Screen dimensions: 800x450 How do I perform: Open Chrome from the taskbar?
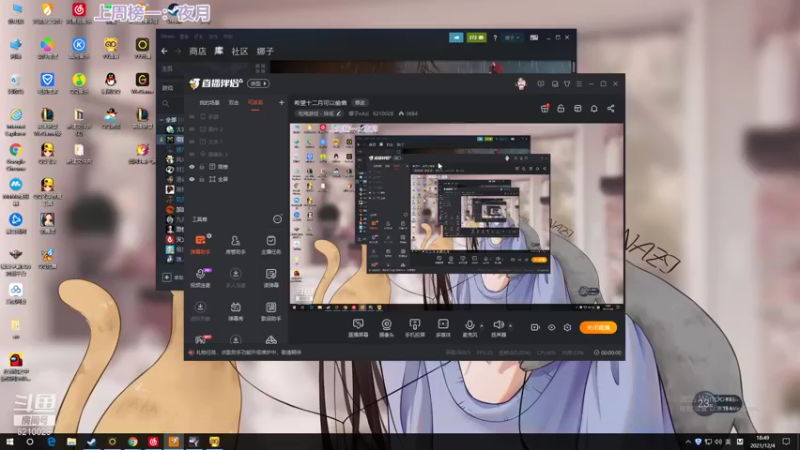click(133, 441)
